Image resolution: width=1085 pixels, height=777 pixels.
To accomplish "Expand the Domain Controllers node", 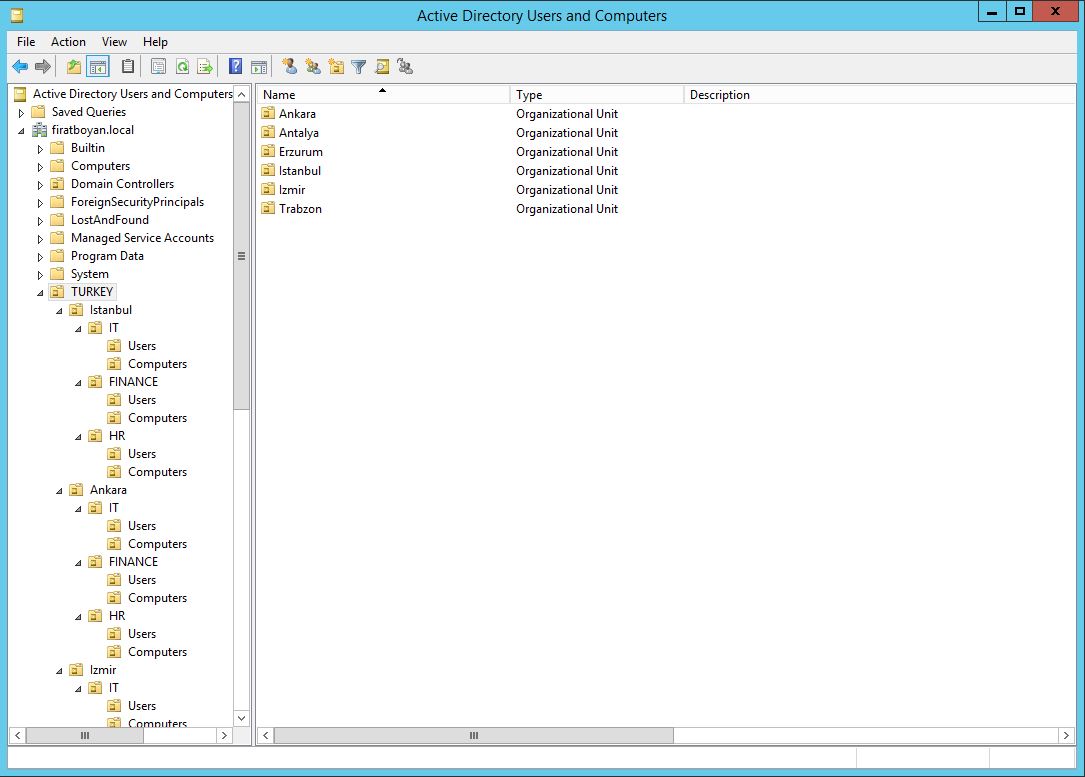I will tap(40, 184).
